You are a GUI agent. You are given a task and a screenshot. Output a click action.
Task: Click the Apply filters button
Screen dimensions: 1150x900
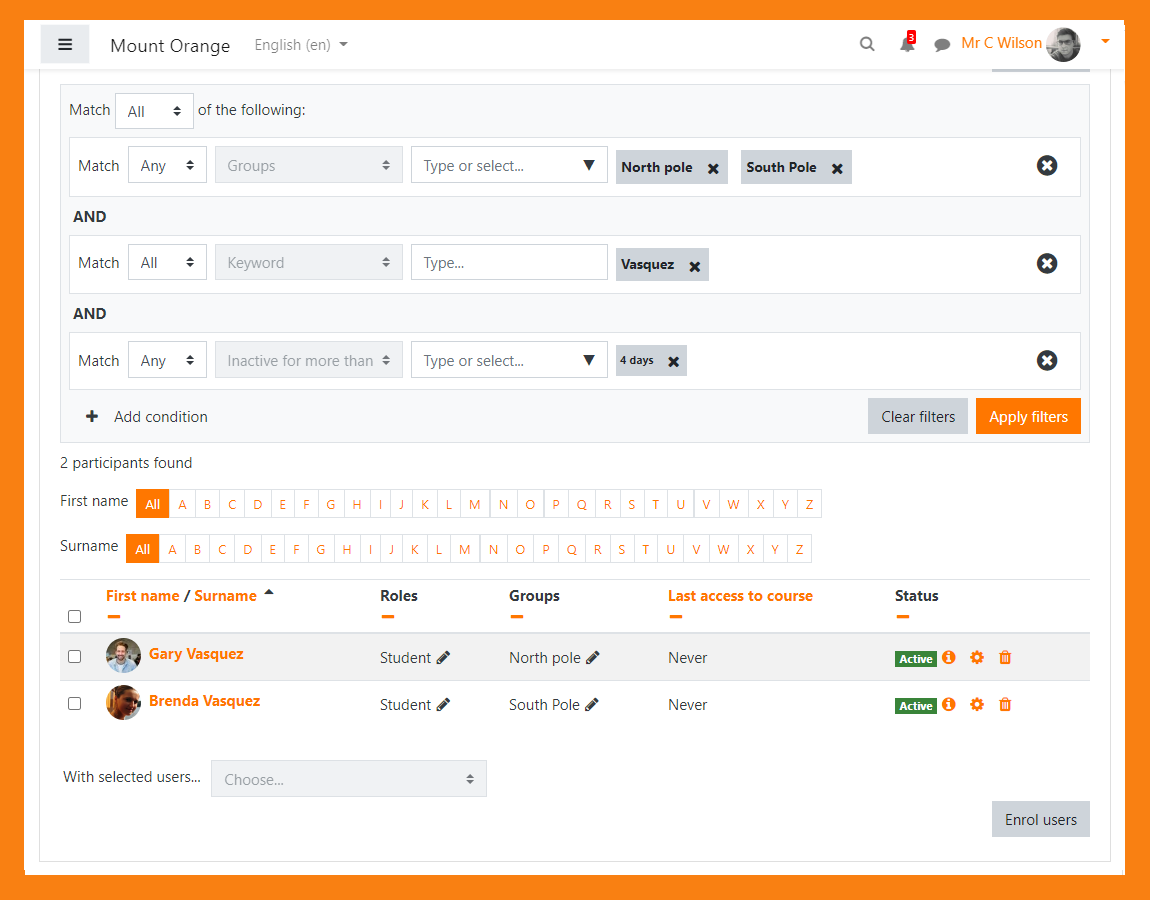tap(1028, 416)
